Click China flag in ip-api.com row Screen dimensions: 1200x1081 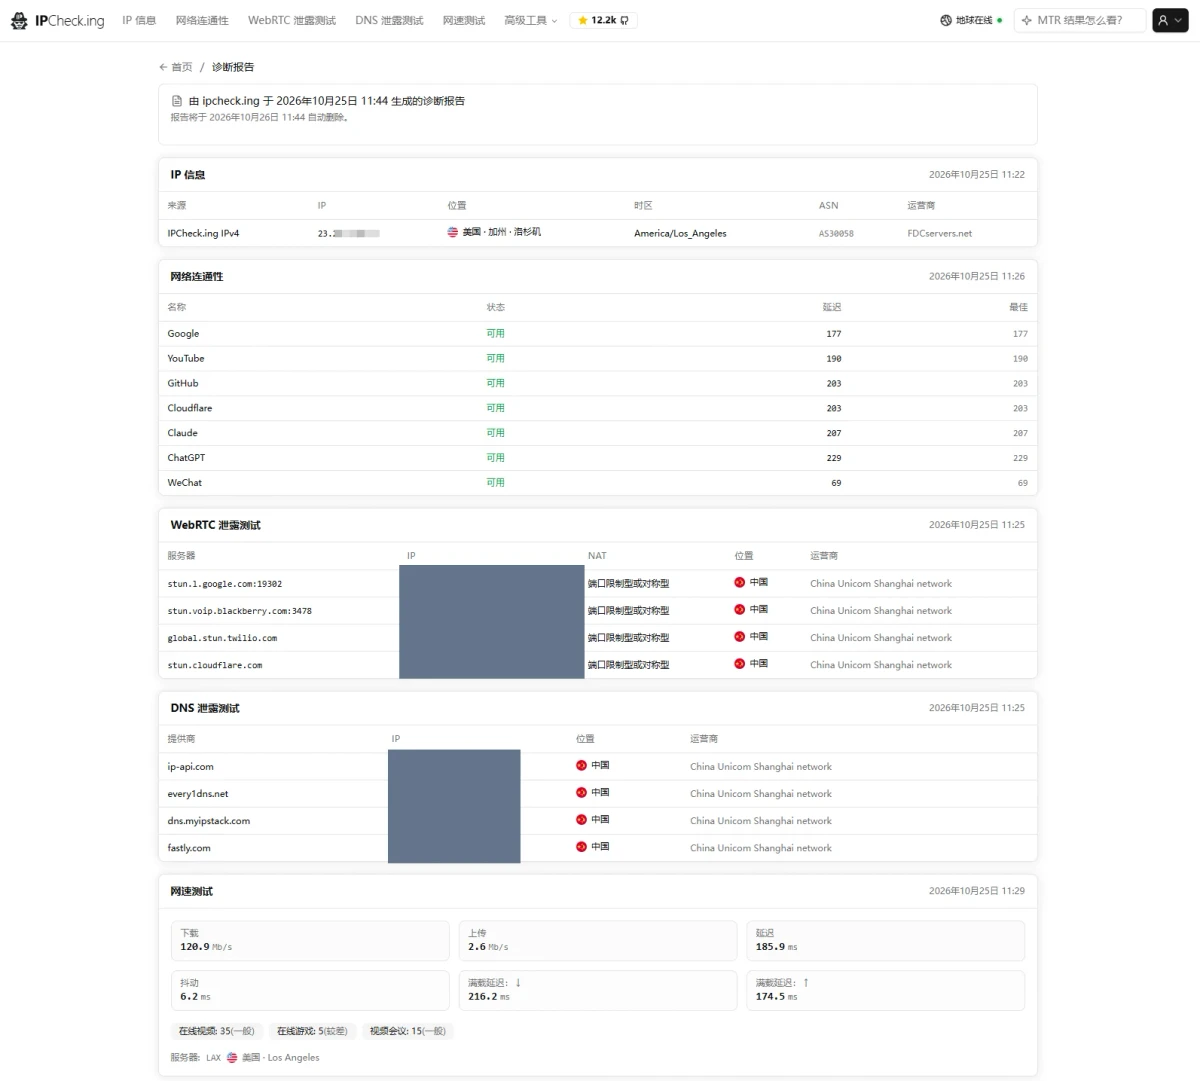tap(581, 765)
